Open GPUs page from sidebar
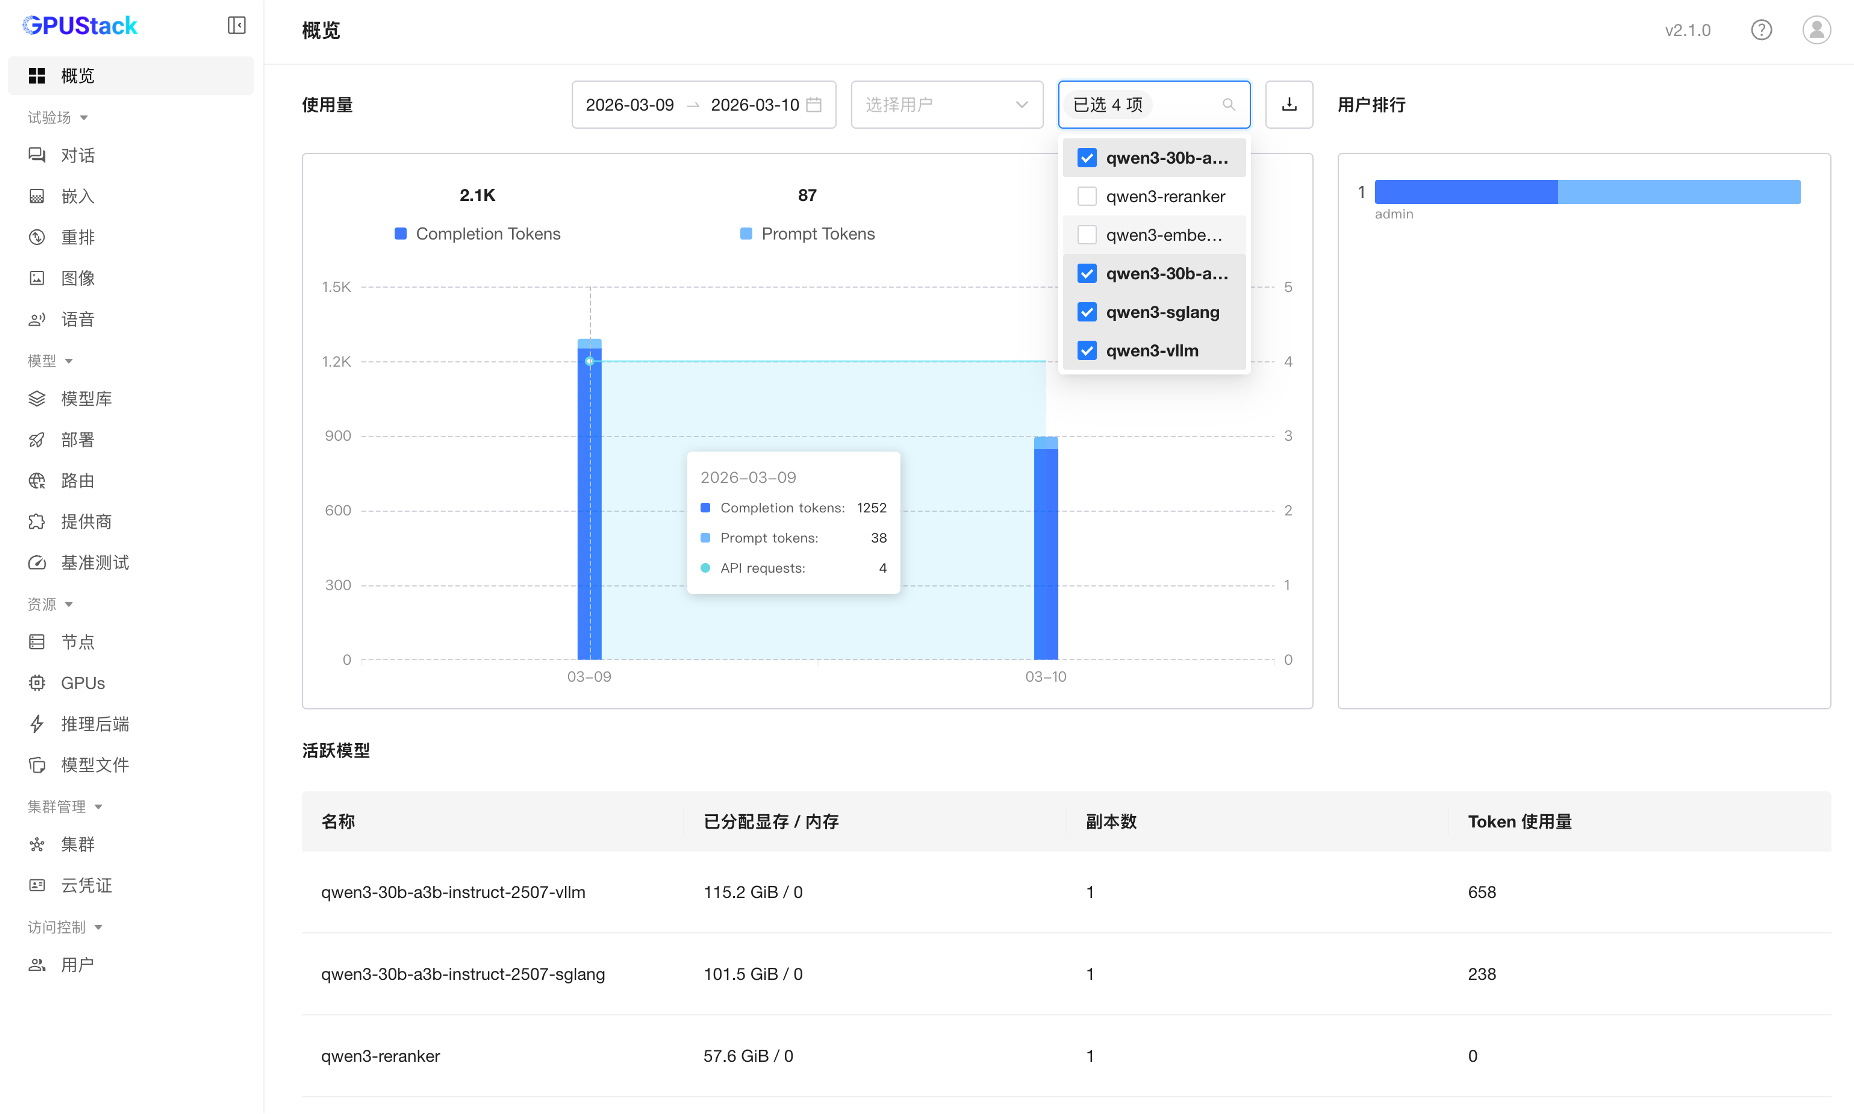 [82, 683]
